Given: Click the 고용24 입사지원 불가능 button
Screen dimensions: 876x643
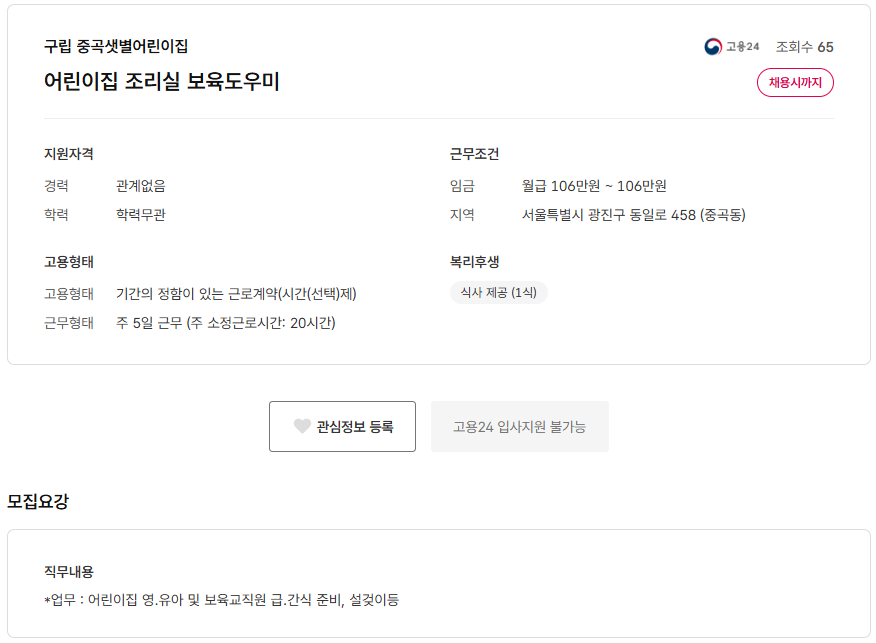Looking at the screenshot, I should (519, 426).
